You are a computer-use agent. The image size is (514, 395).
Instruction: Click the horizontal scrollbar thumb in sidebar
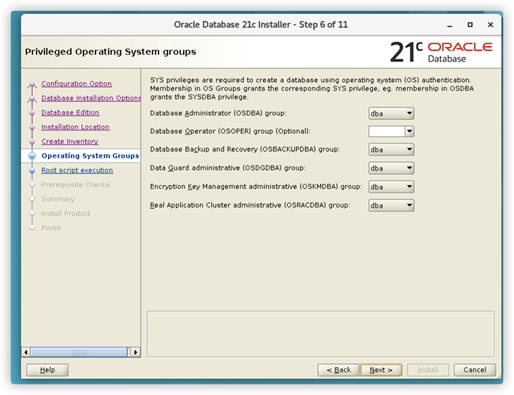click(x=79, y=352)
